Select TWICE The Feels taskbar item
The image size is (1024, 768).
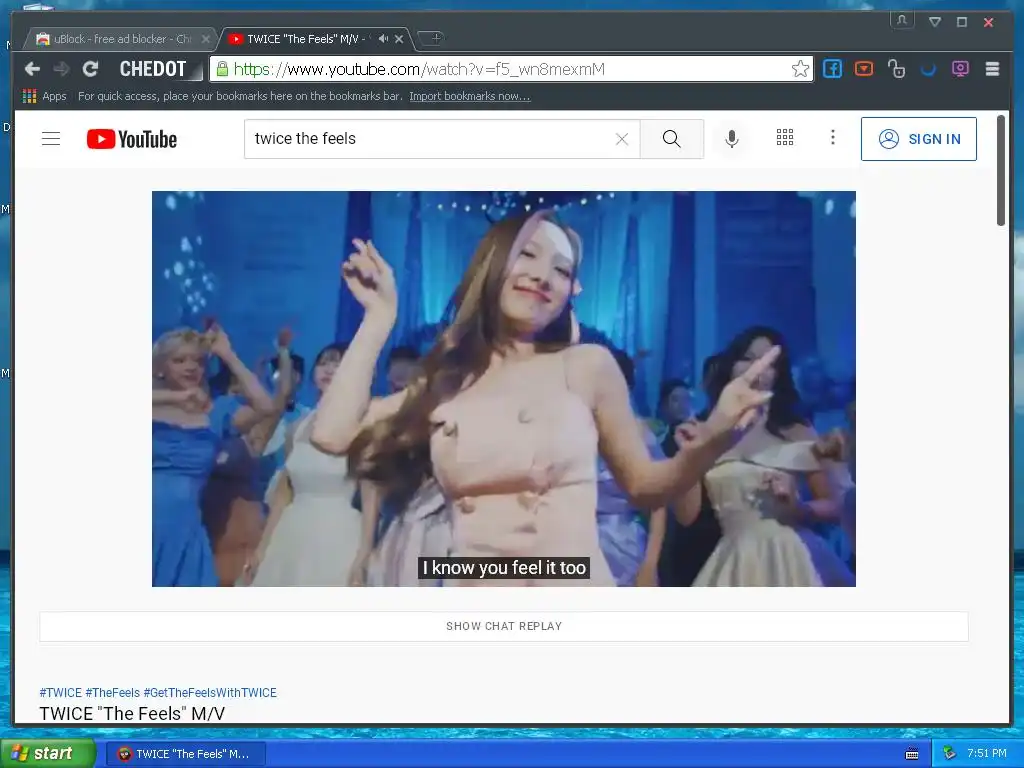tap(186, 754)
